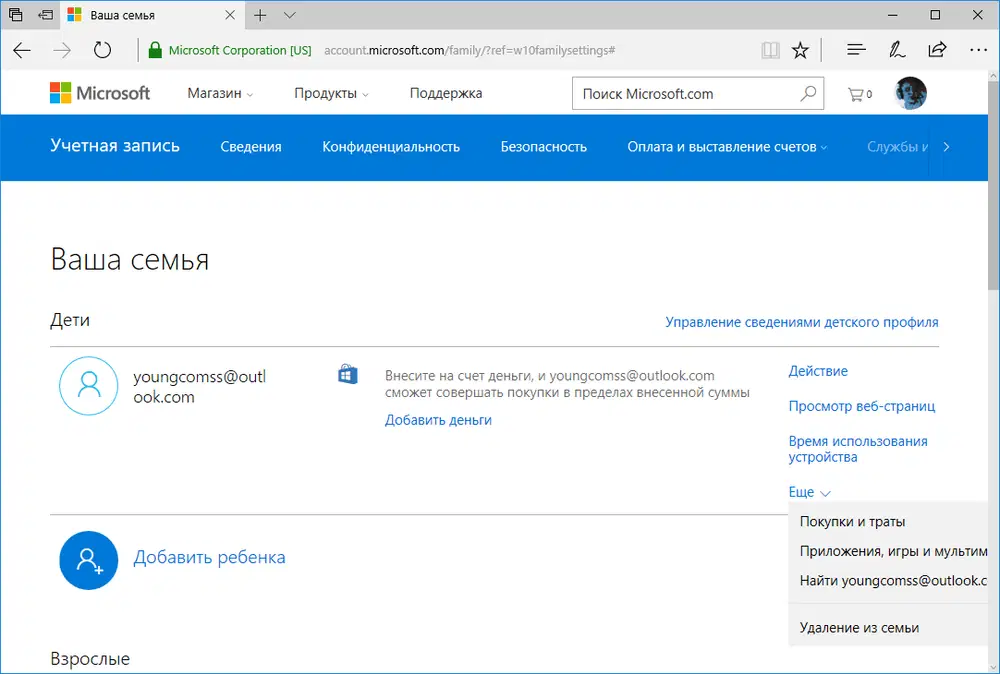Minimize the Edge window
This screenshot has width=1000, height=674.
click(x=893, y=15)
